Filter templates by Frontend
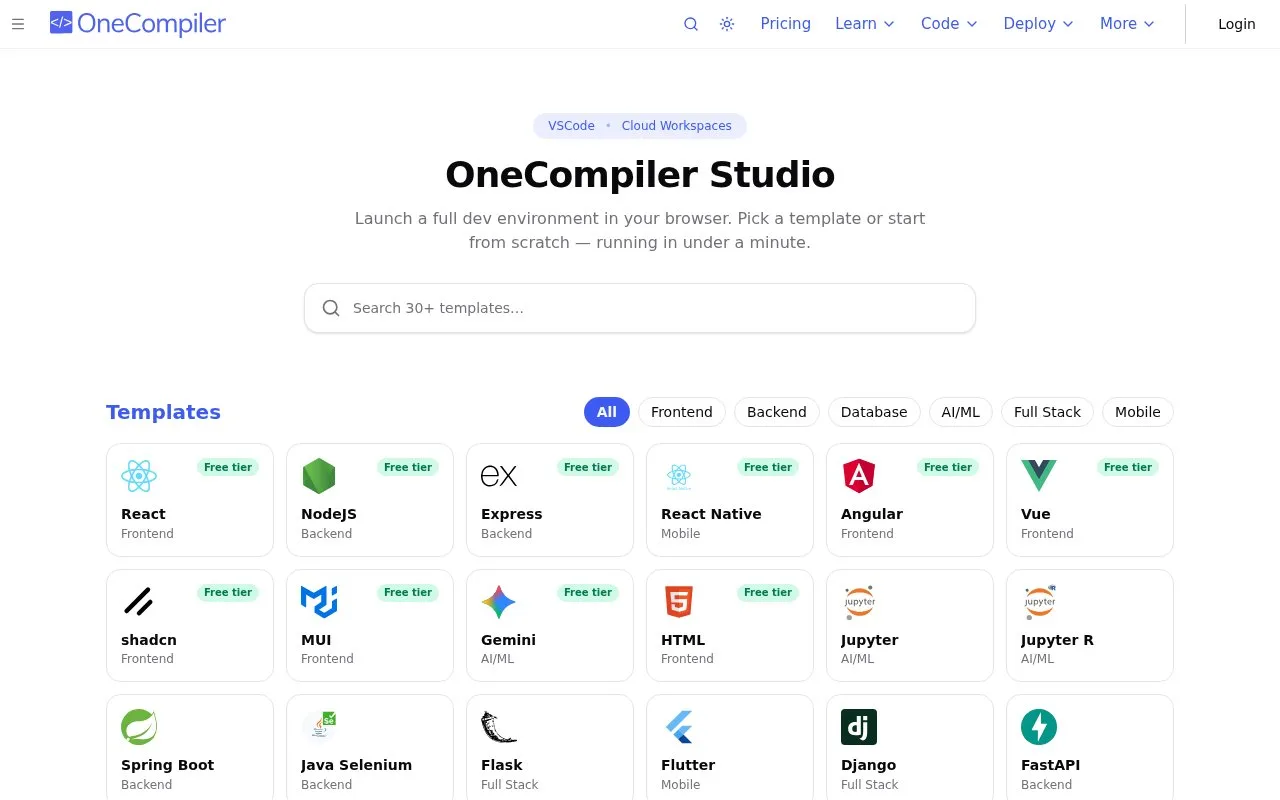 pyautogui.click(x=682, y=412)
